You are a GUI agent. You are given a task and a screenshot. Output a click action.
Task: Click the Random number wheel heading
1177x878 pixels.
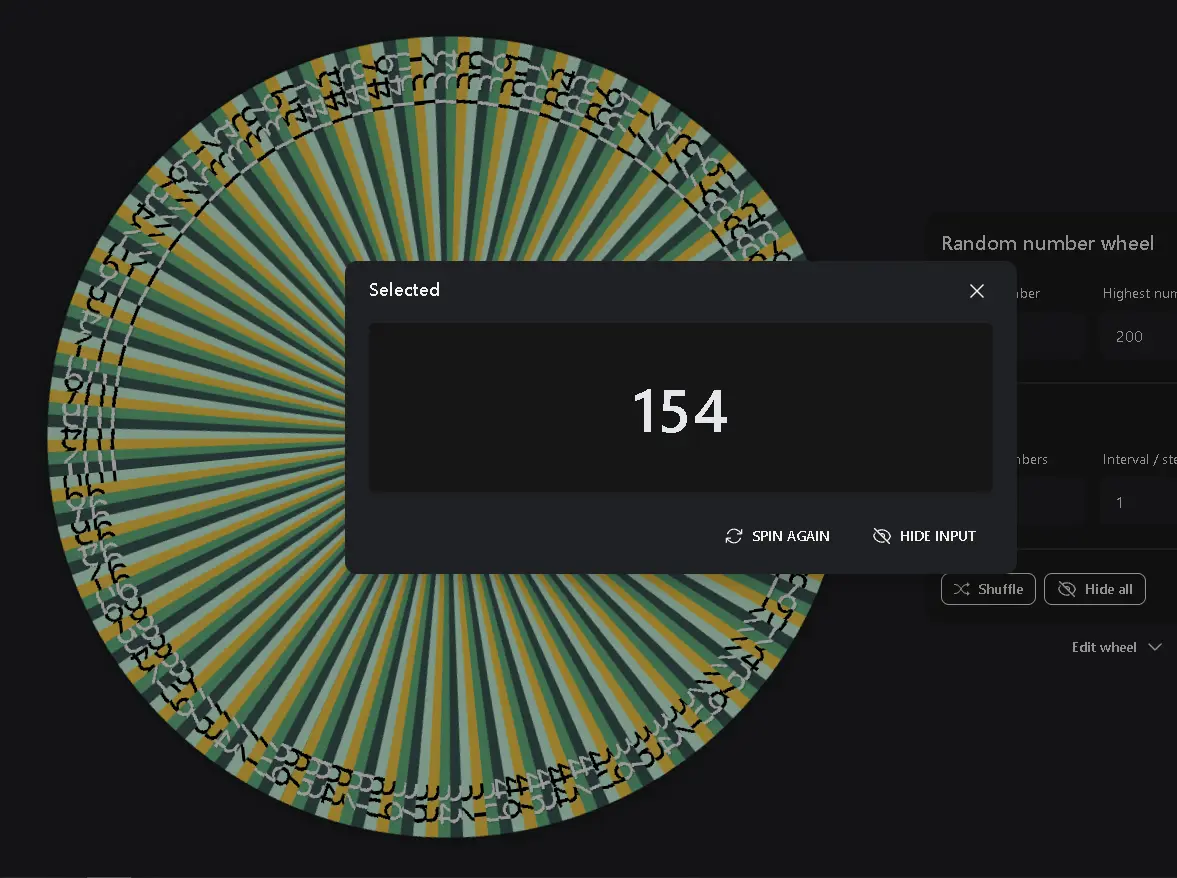coord(1047,243)
